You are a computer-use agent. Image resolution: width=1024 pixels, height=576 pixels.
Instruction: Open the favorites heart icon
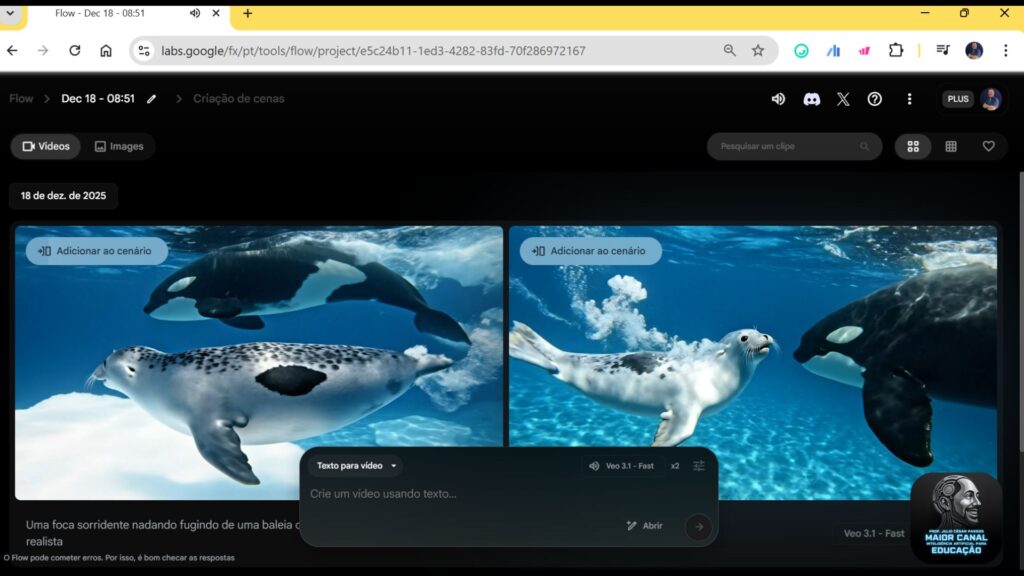pyautogui.click(x=989, y=146)
